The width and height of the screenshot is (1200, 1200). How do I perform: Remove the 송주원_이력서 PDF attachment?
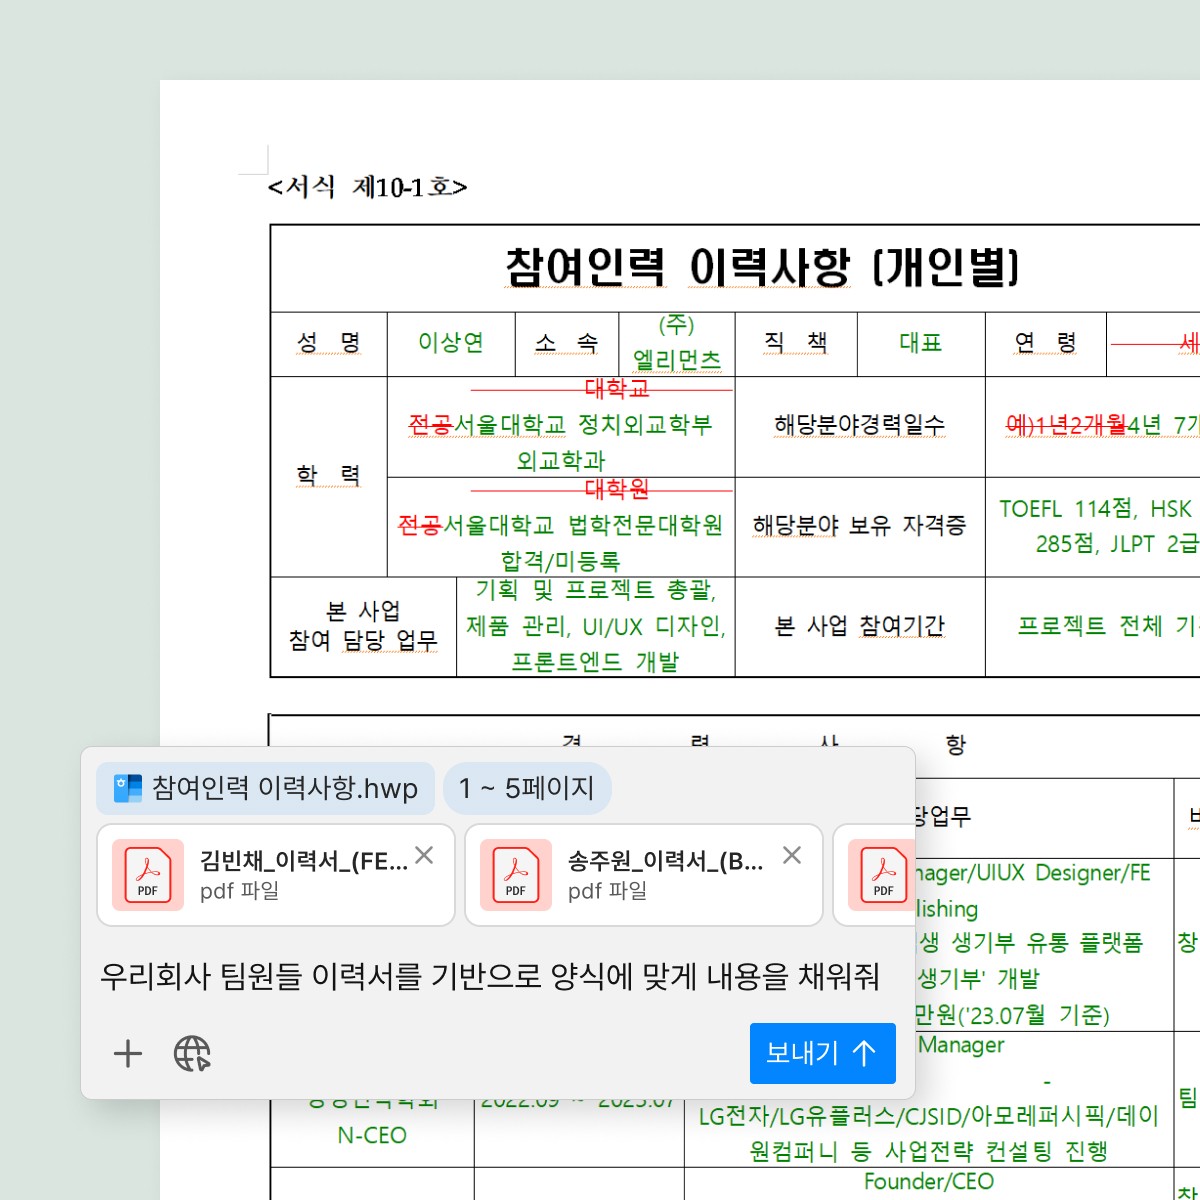(792, 855)
